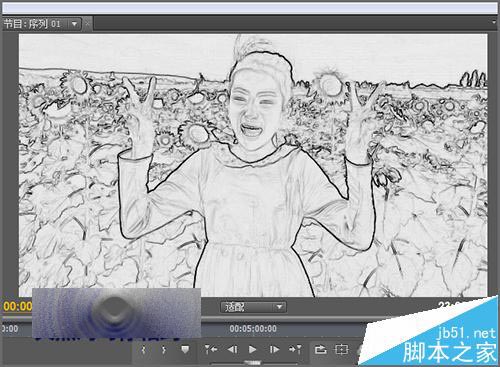
Task: Click the sketch-effect video preview frame
Action: tap(253, 165)
